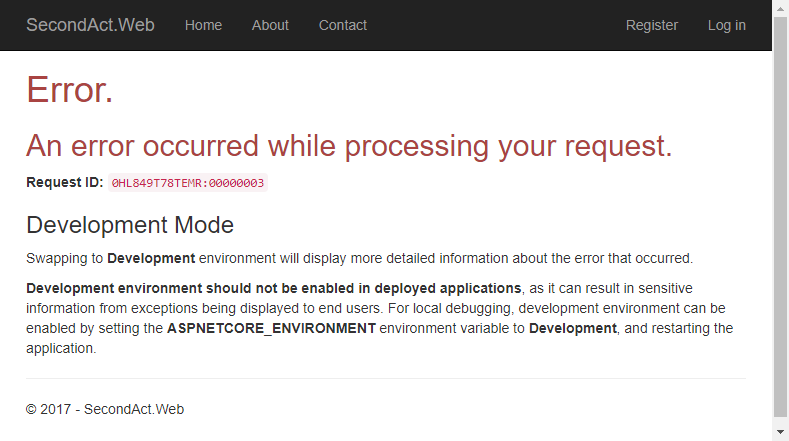Screen dimensions: 789x441
Task: Click the final word "application." in the paragraph
Action: pyautogui.click(x=61, y=348)
